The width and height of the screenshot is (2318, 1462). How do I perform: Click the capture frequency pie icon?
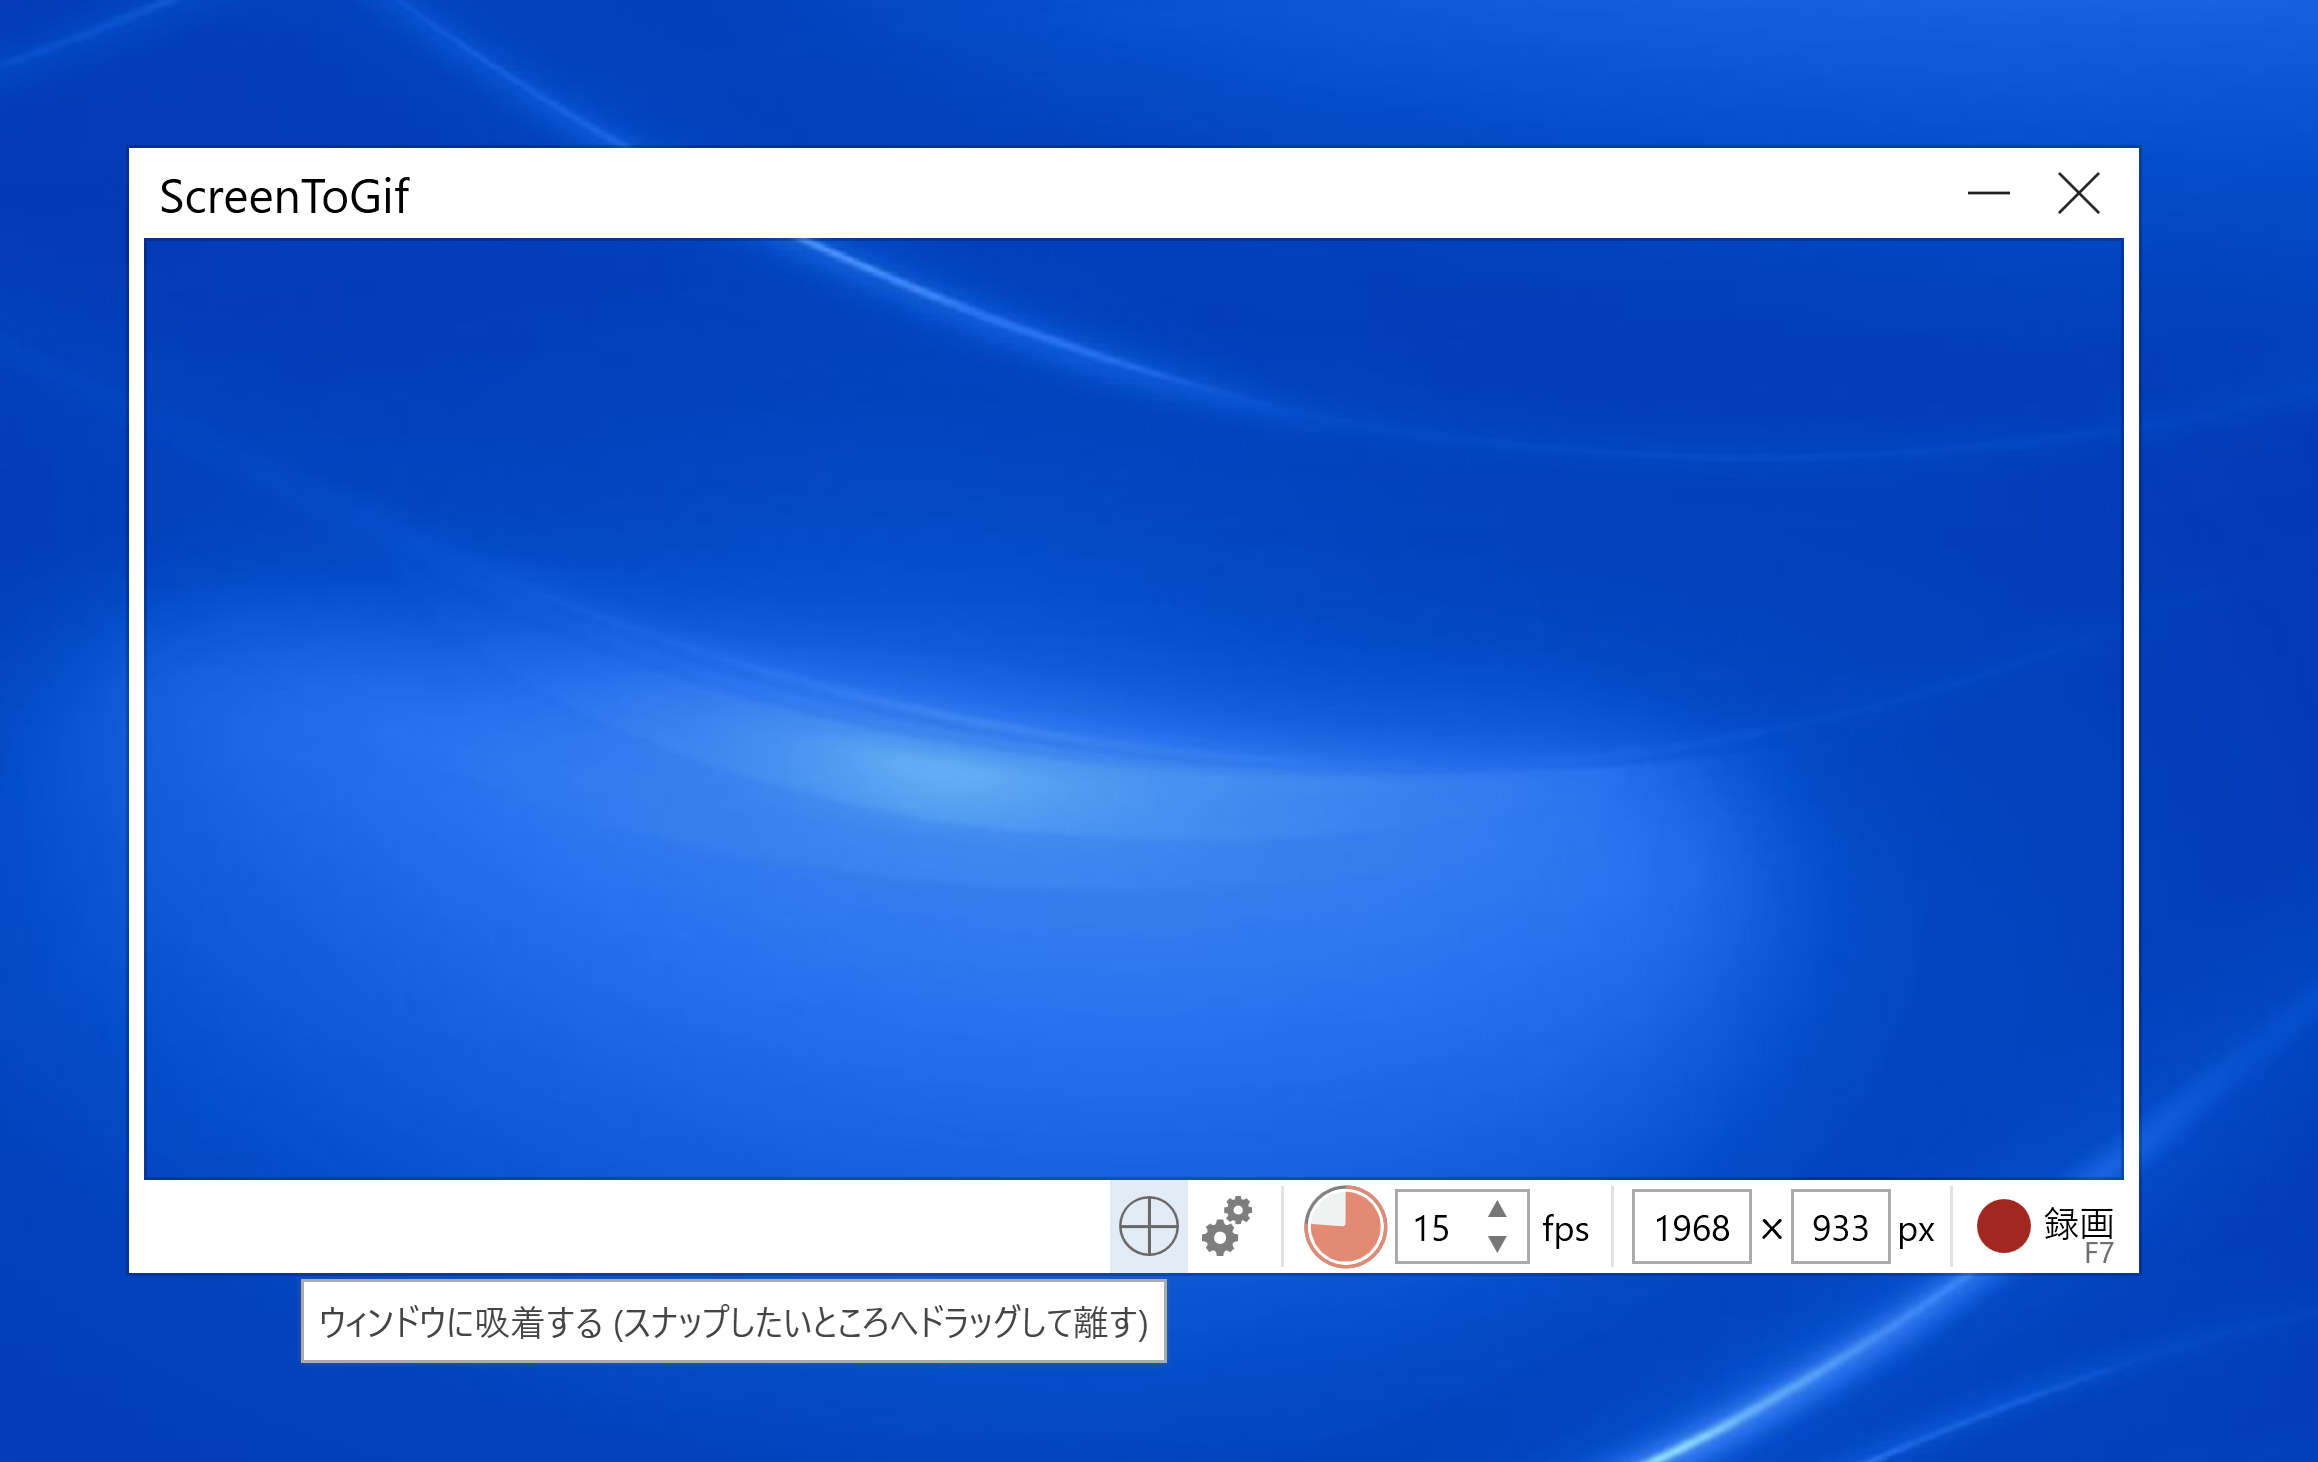(1343, 1228)
